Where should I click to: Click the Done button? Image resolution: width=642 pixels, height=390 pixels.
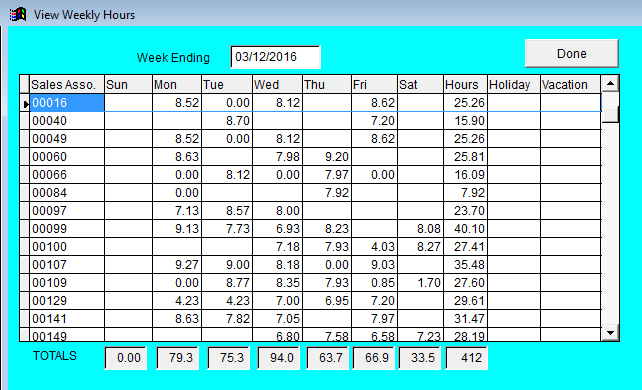pos(572,54)
